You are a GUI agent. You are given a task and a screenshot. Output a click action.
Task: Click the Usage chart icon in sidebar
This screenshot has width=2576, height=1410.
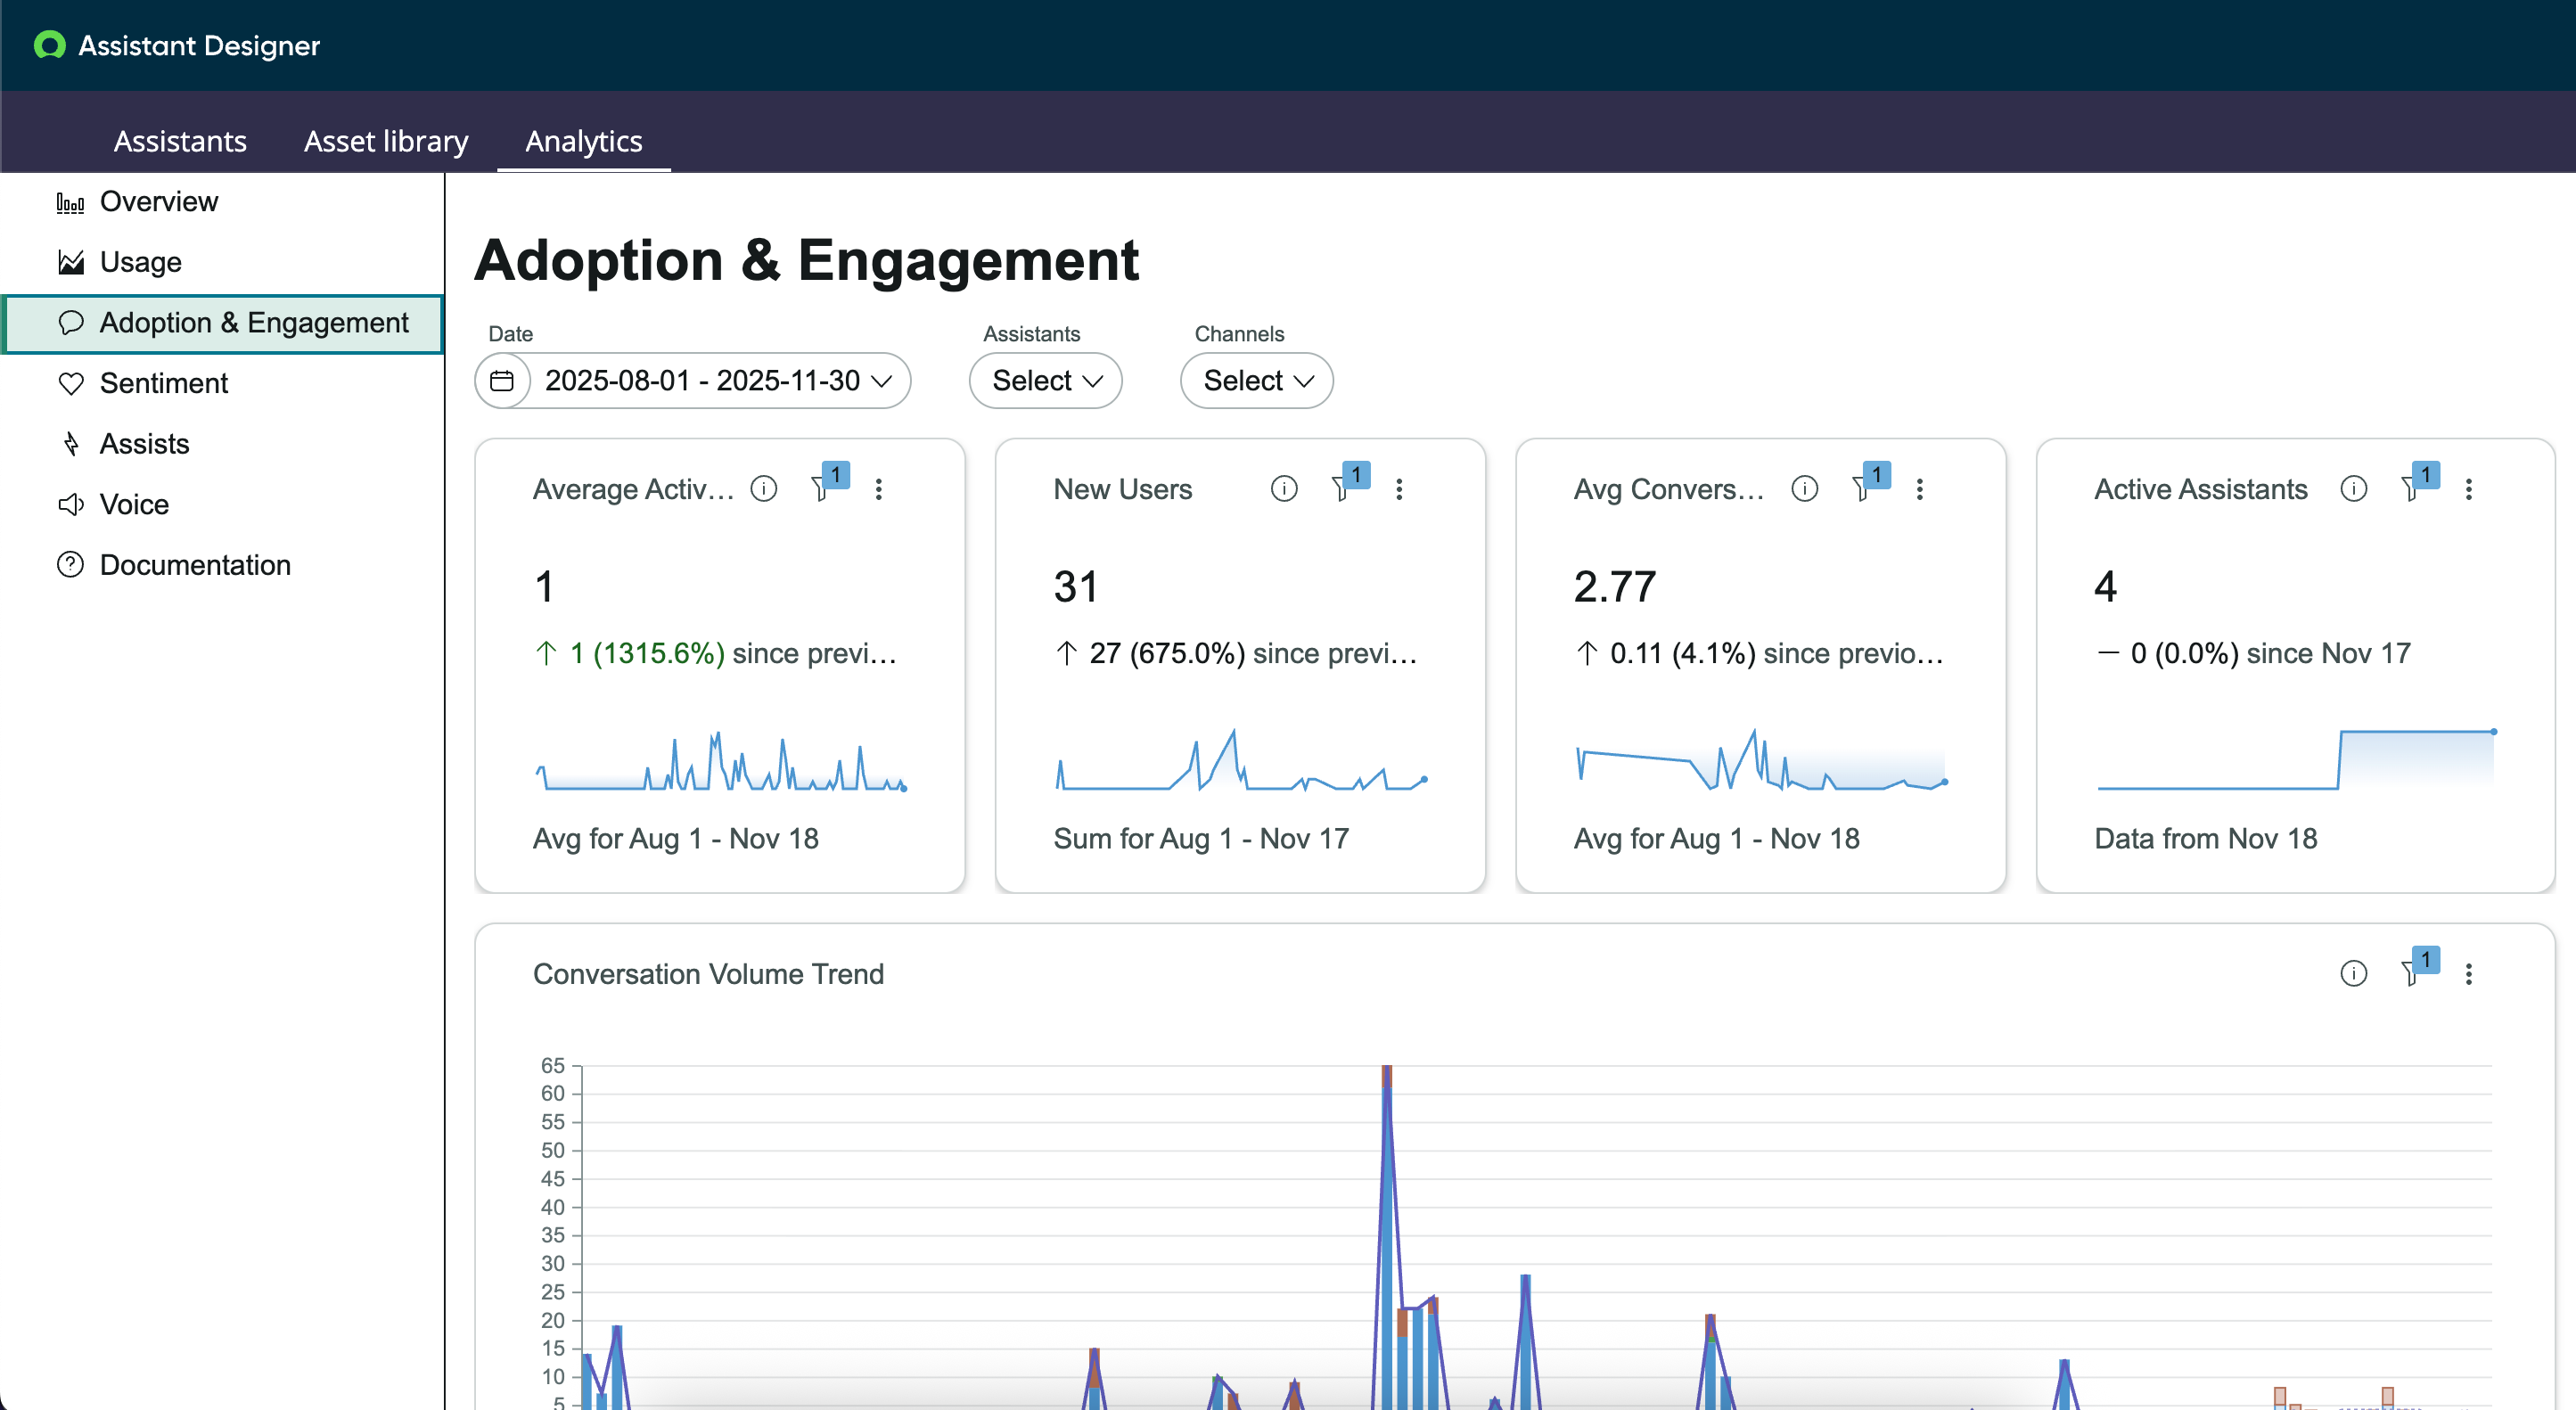[70, 263]
